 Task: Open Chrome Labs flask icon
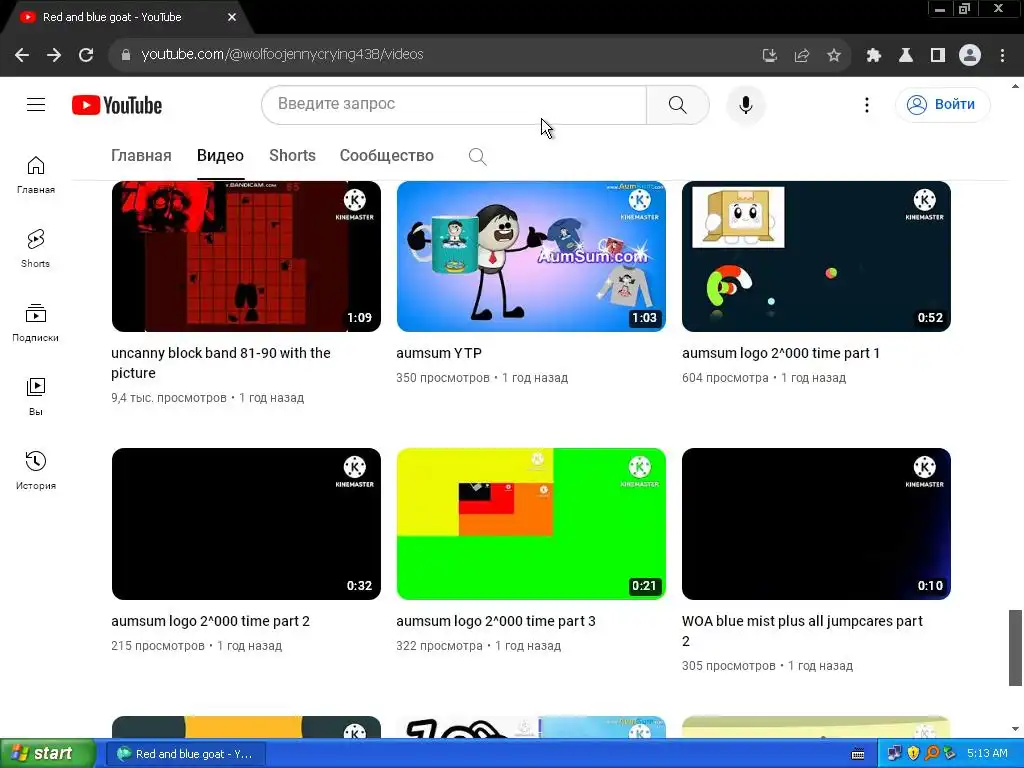click(x=906, y=55)
